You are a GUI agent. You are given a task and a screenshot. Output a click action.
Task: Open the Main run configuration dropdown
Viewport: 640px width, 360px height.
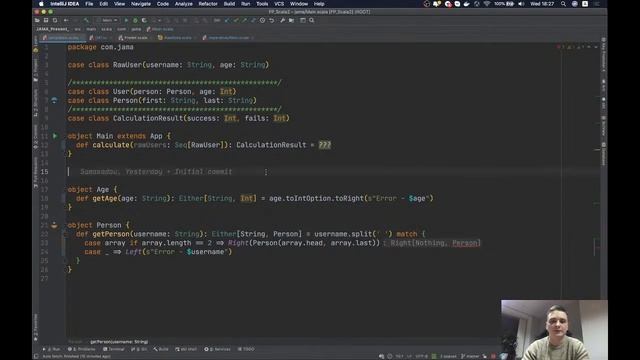tap(107, 20)
